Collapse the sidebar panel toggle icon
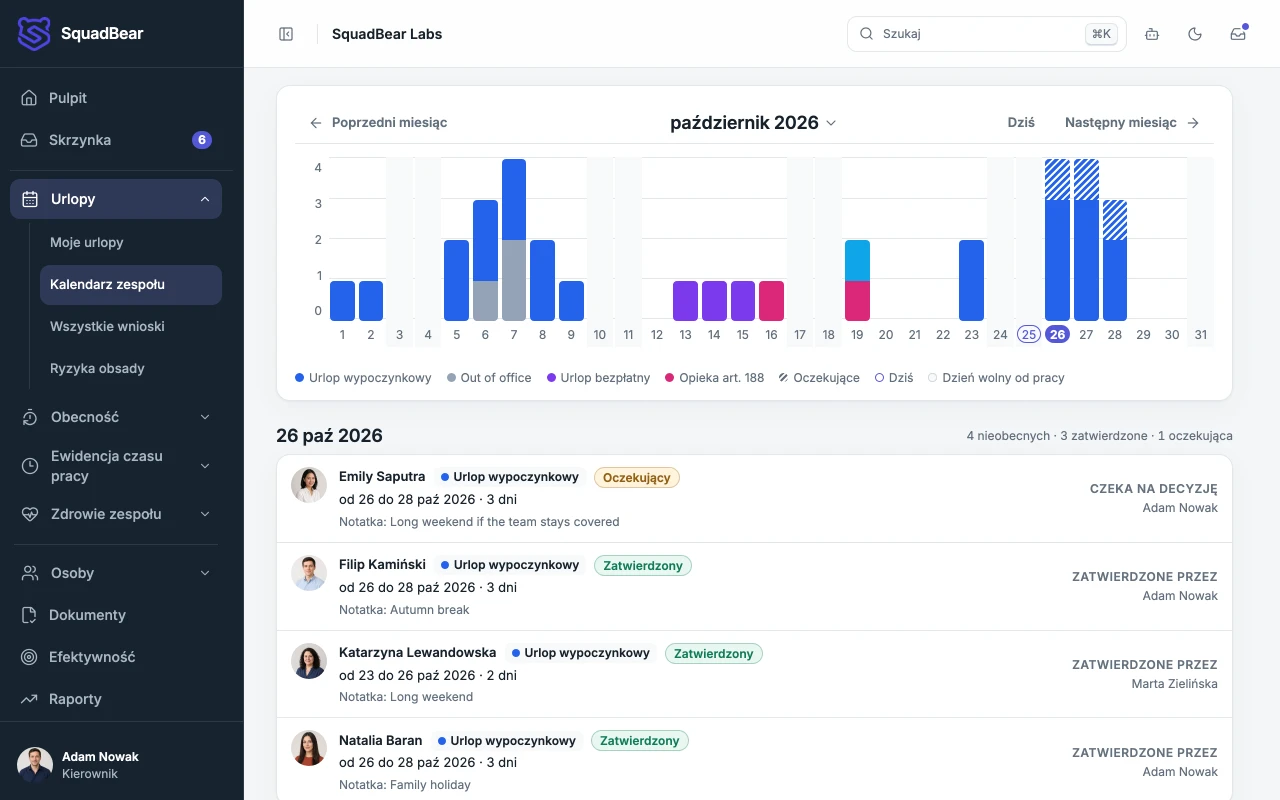1280x800 pixels. (x=286, y=34)
